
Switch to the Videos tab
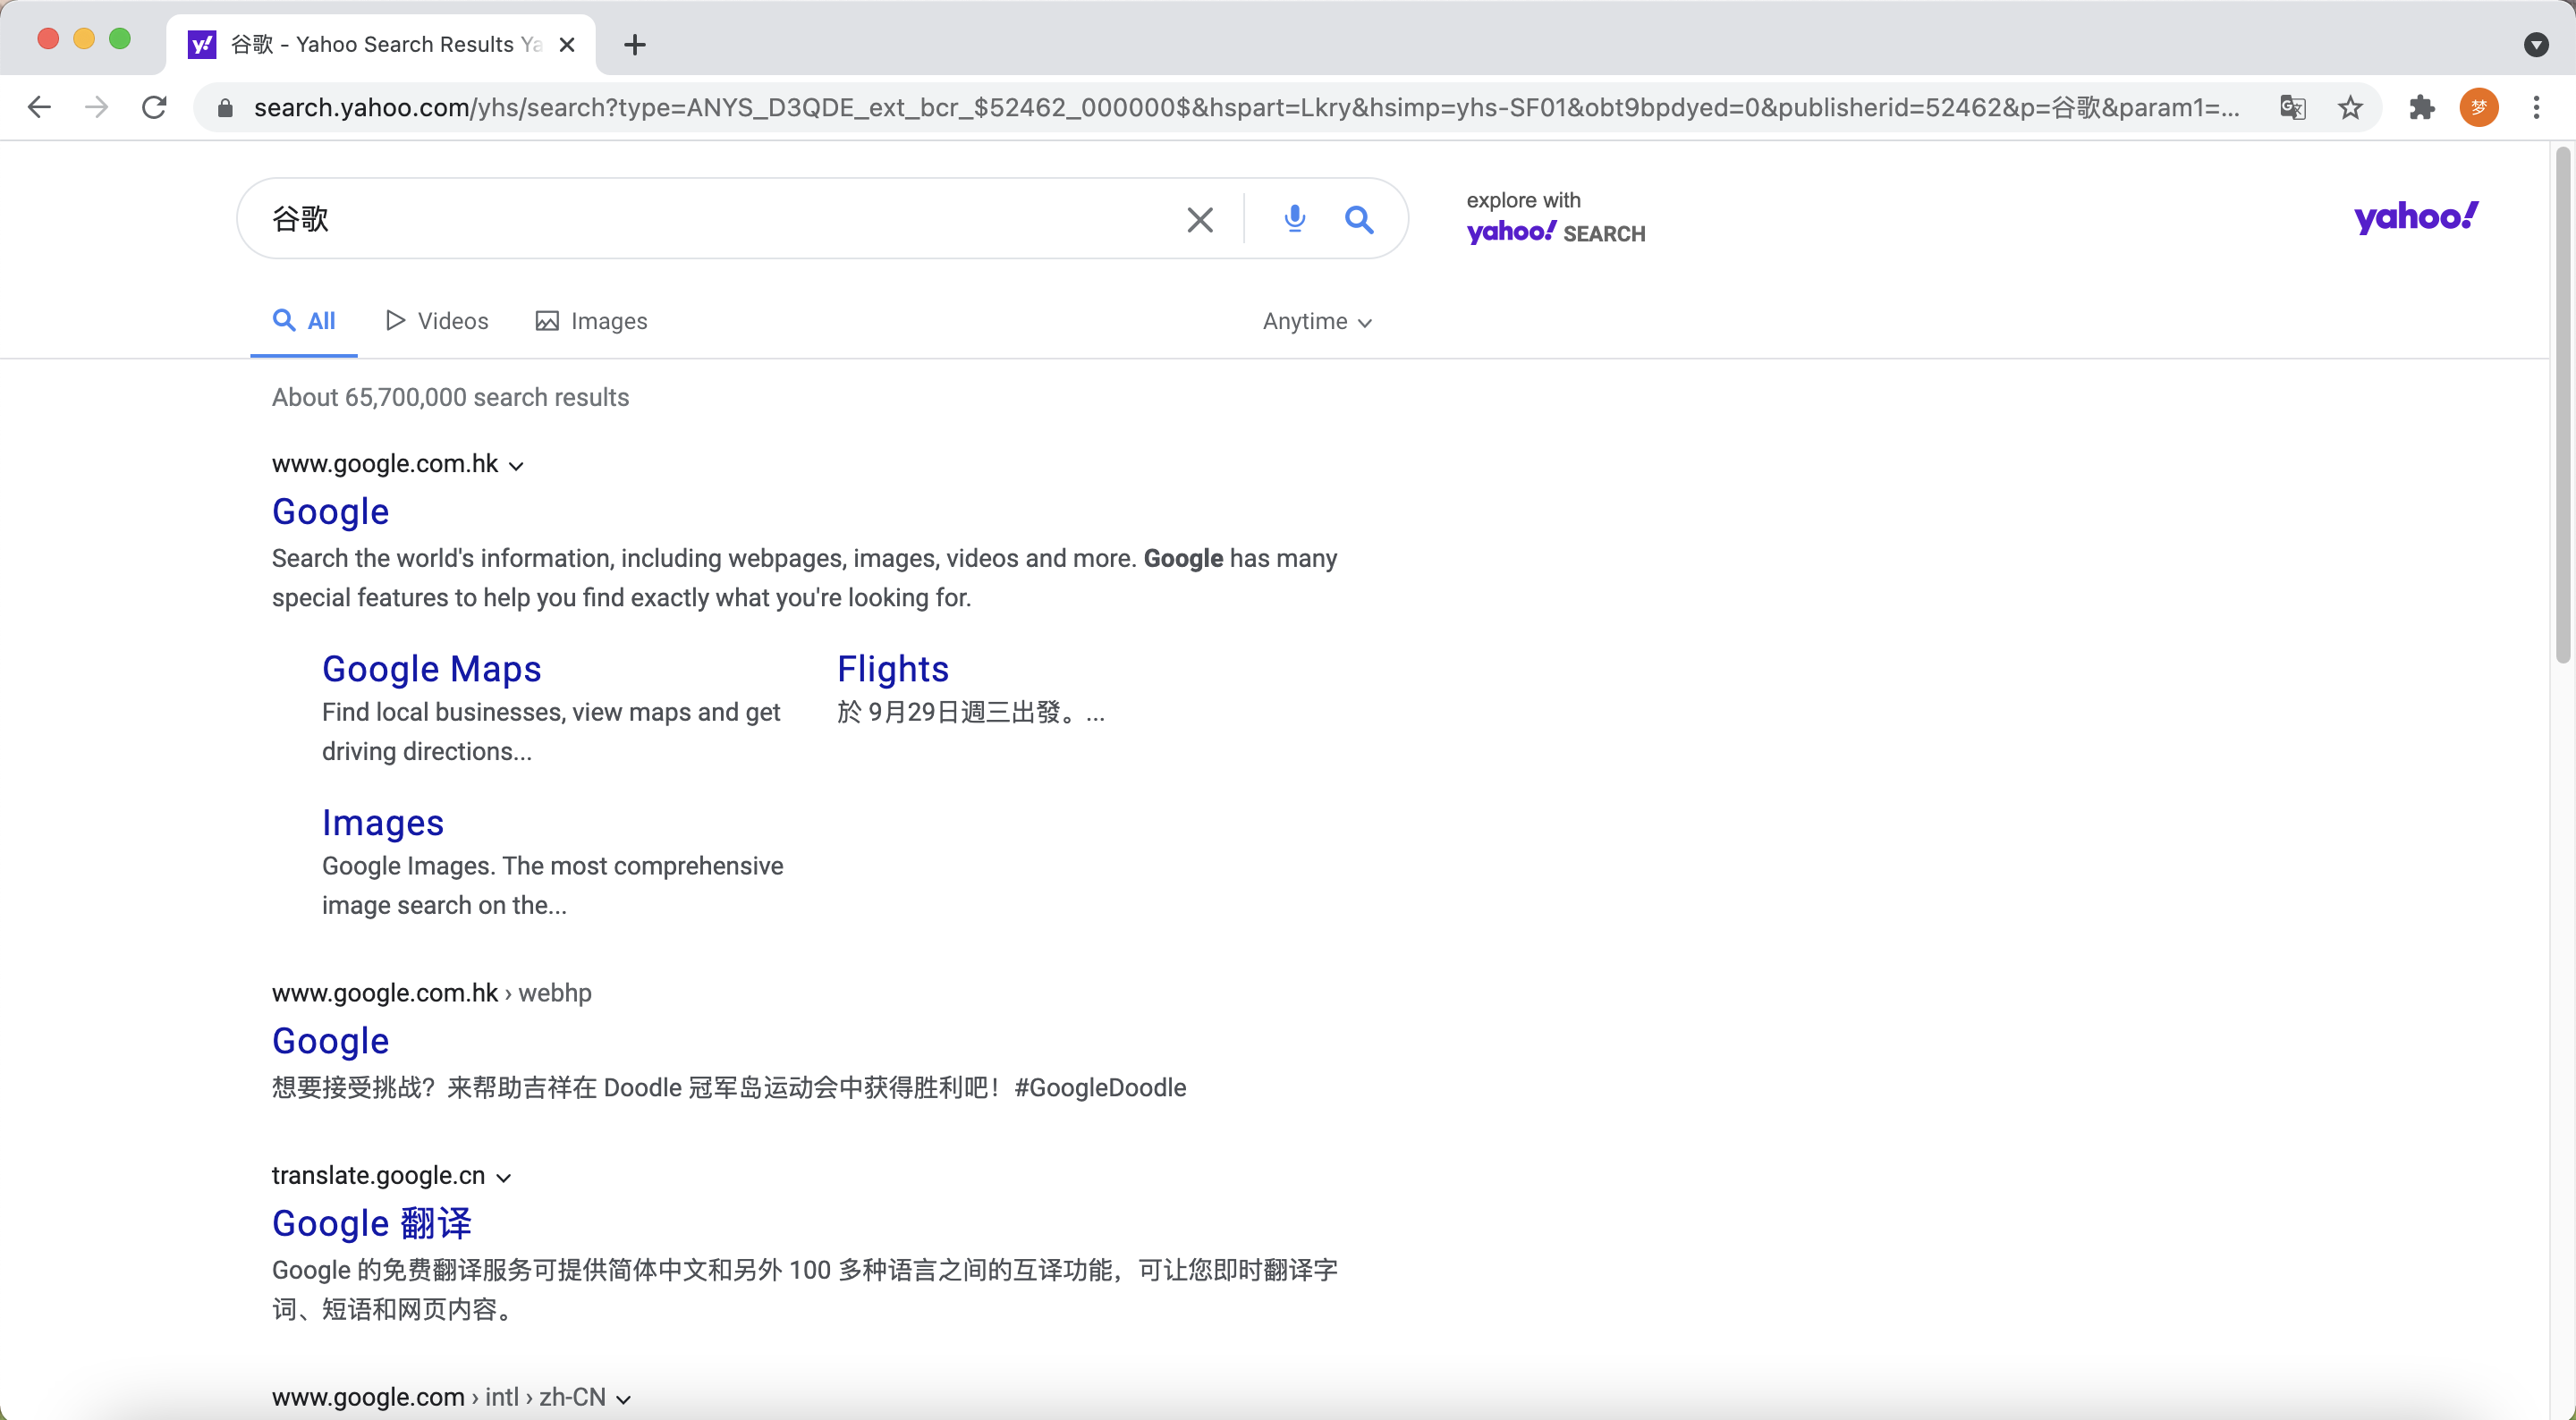(x=437, y=321)
